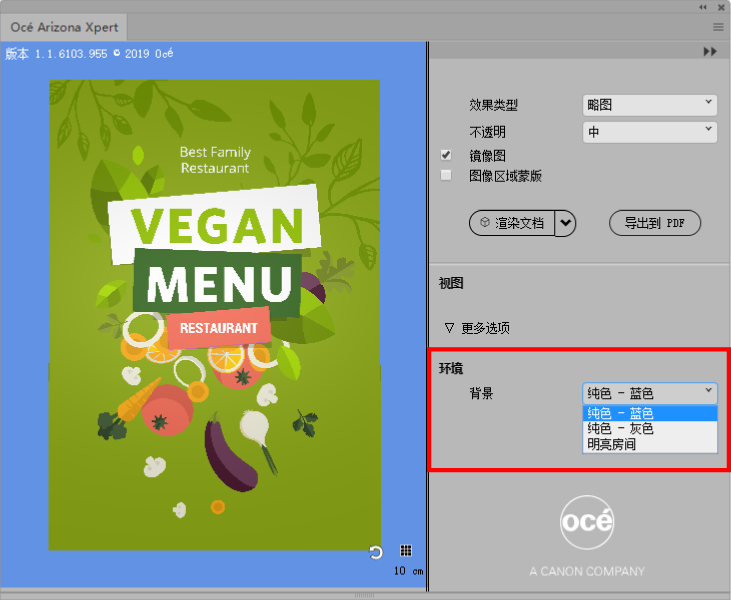
Task: Toggle the grid icon in preview
Action: tap(406, 551)
